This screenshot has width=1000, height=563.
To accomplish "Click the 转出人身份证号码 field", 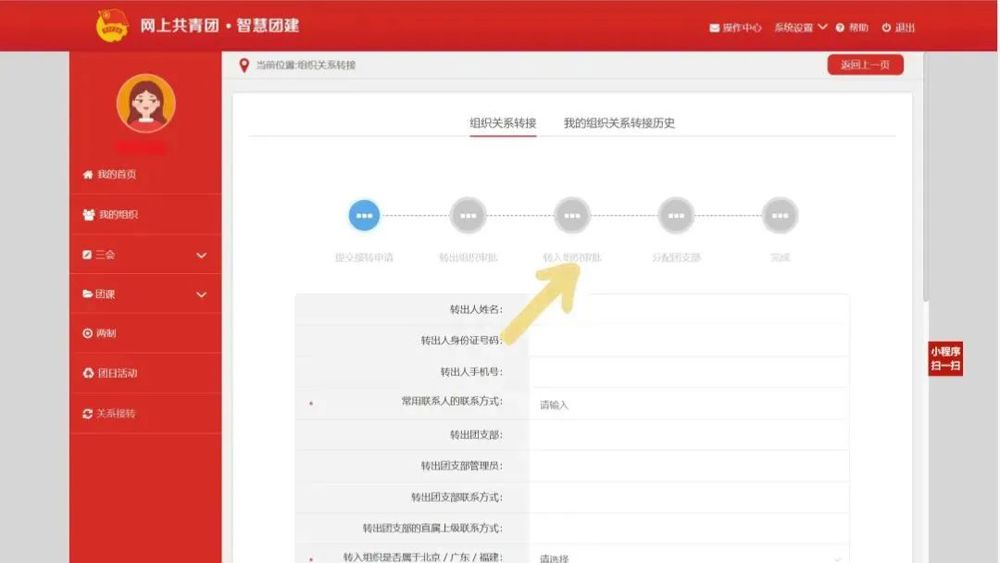I will pyautogui.click(x=689, y=340).
